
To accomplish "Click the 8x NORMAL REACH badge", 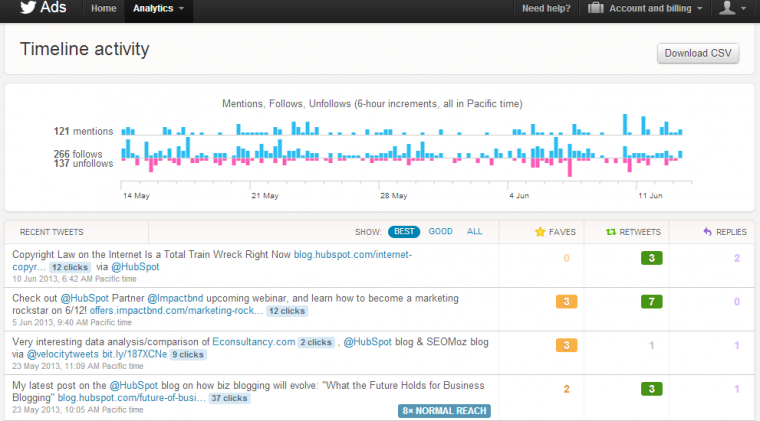I will point(444,411).
